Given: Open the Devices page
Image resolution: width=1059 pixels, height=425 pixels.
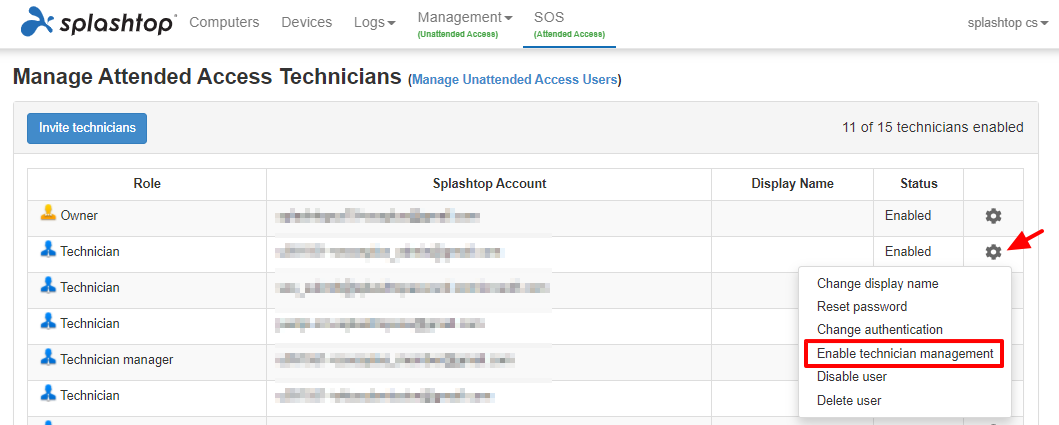Looking at the screenshot, I should coord(307,22).
